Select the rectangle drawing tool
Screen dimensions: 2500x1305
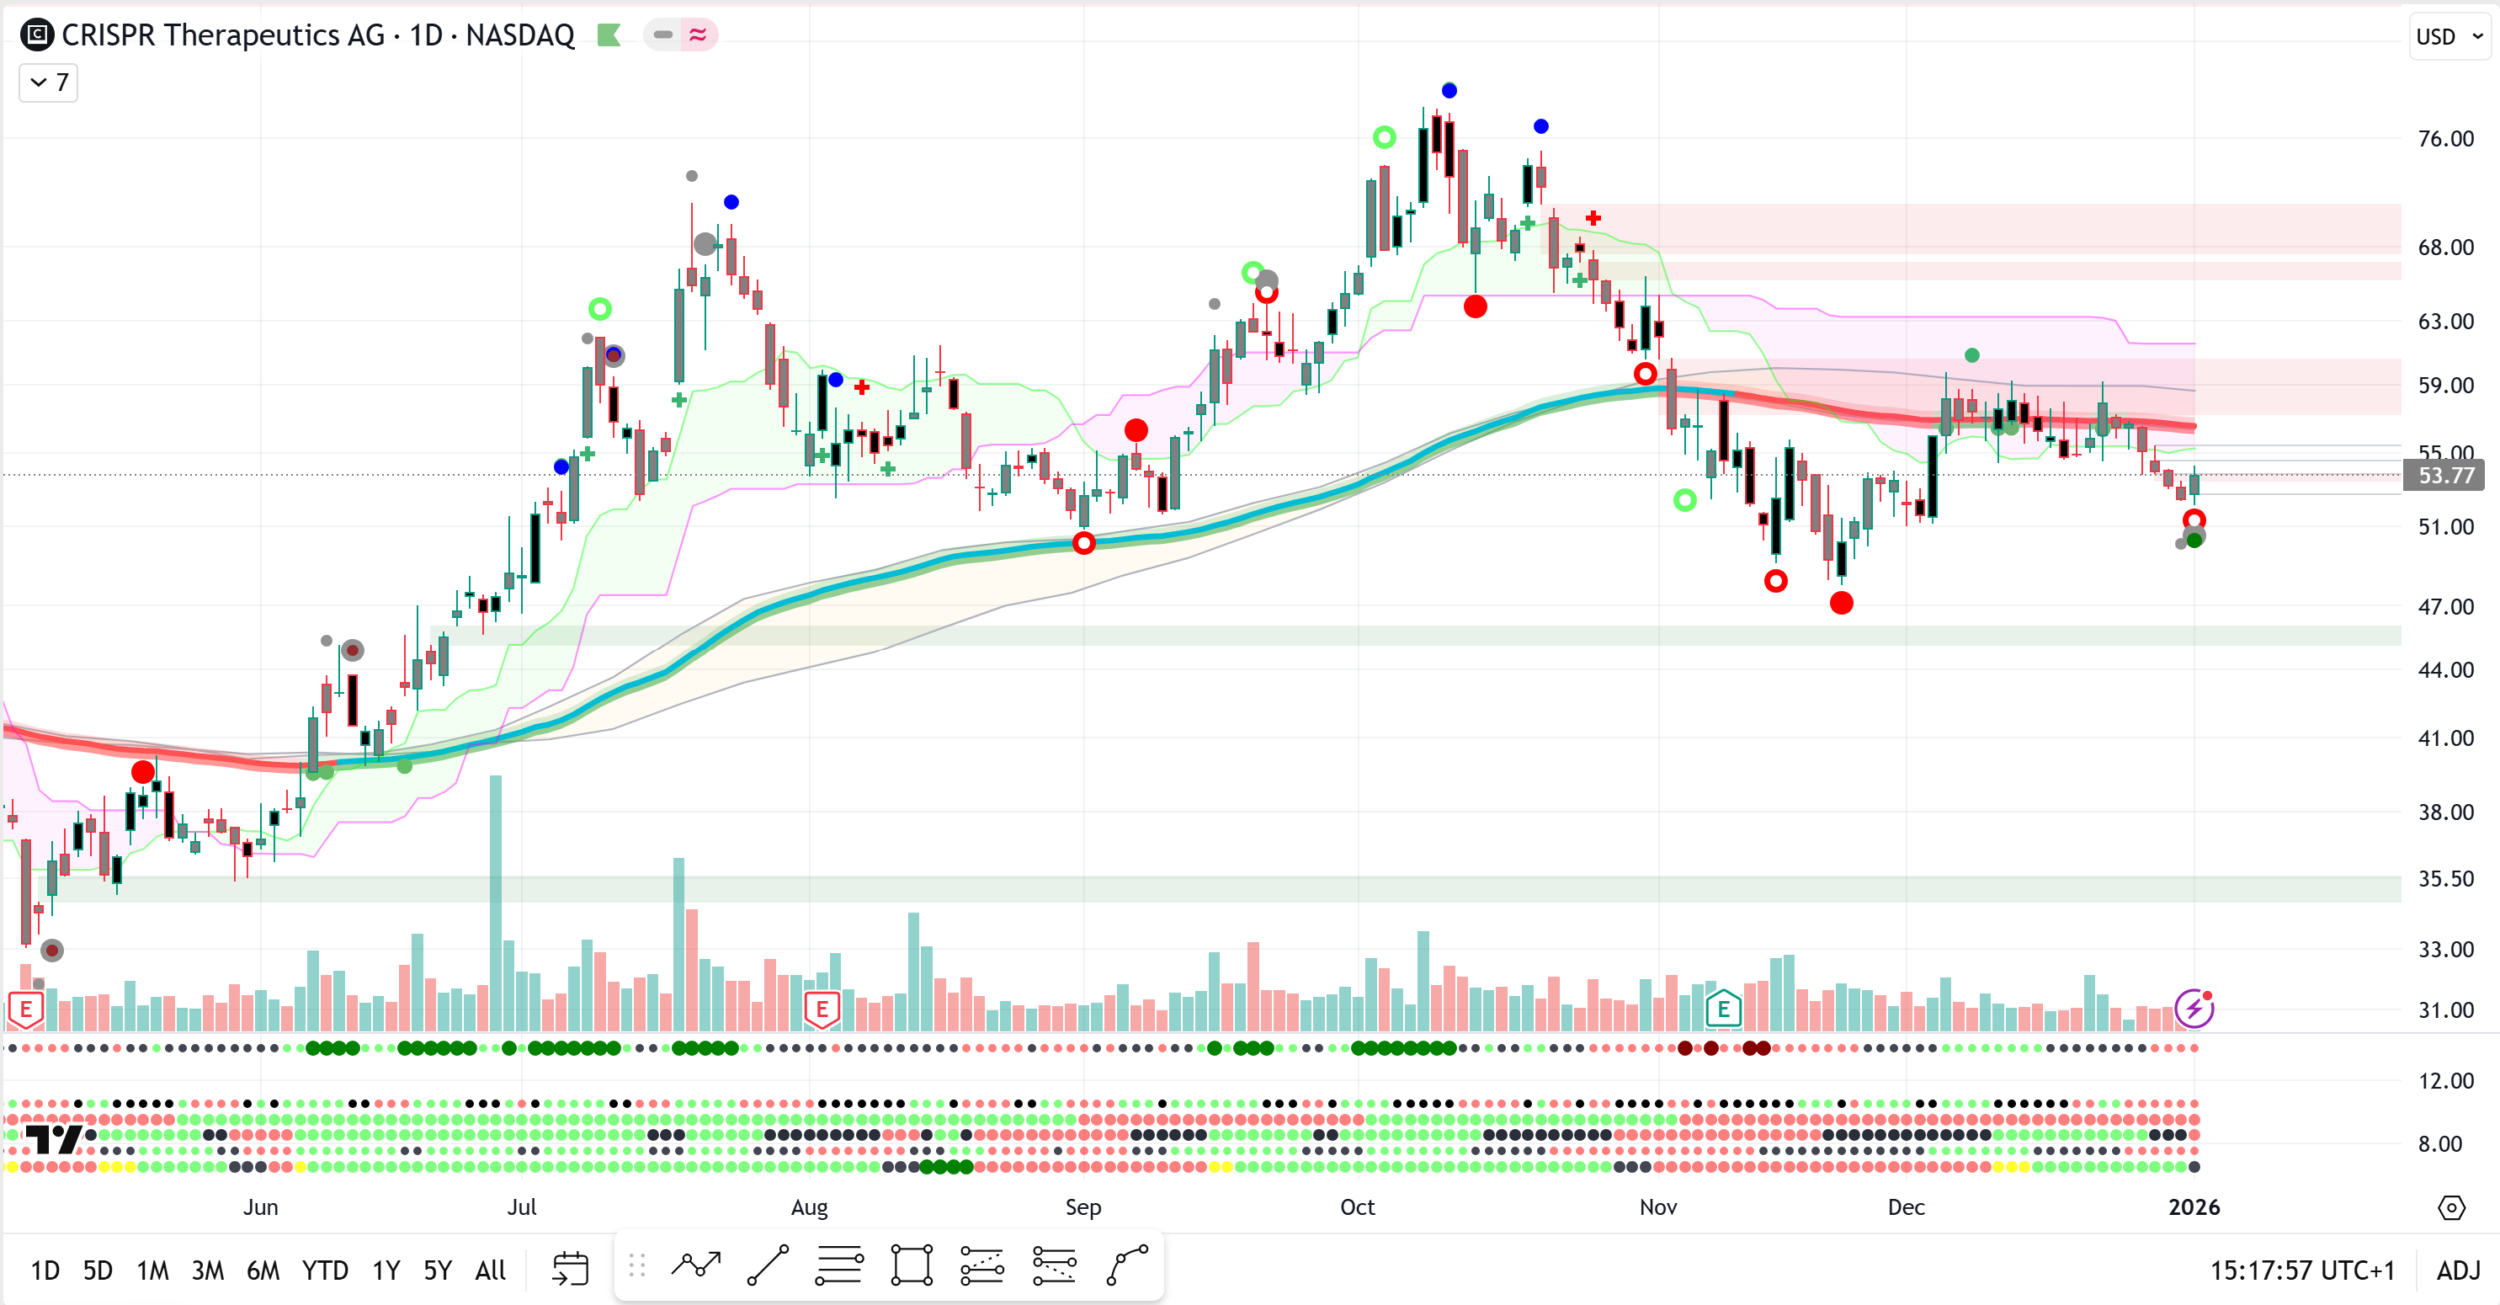[912, 1266]
